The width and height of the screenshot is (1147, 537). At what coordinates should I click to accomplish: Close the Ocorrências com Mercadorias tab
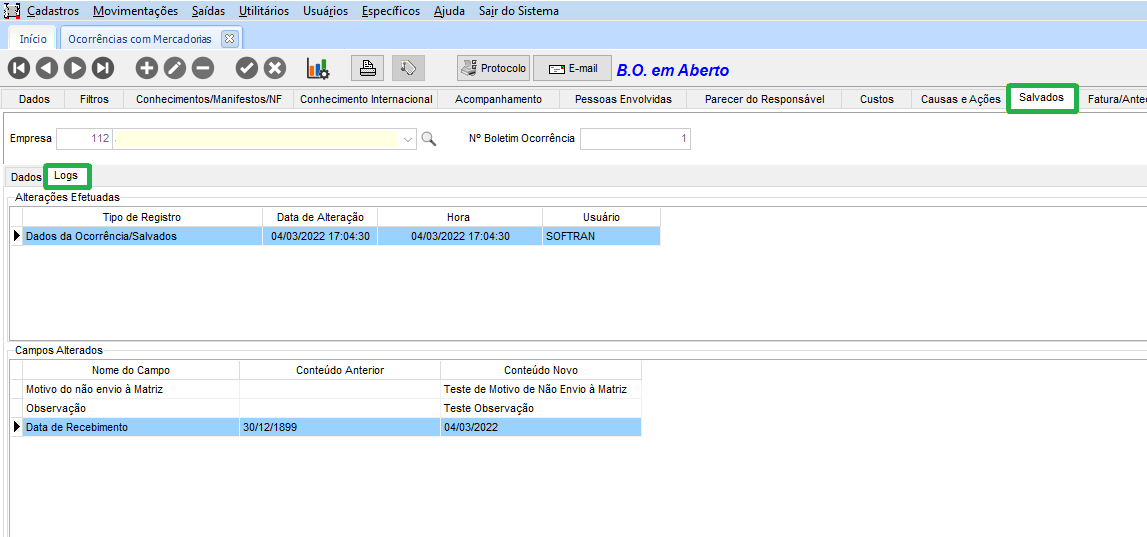coord(229,39)
